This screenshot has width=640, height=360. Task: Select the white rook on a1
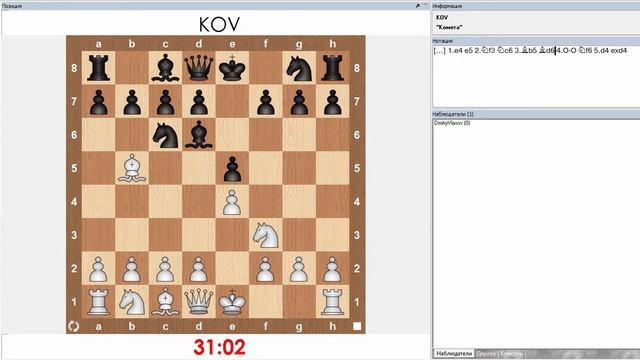tap(98, 302)
